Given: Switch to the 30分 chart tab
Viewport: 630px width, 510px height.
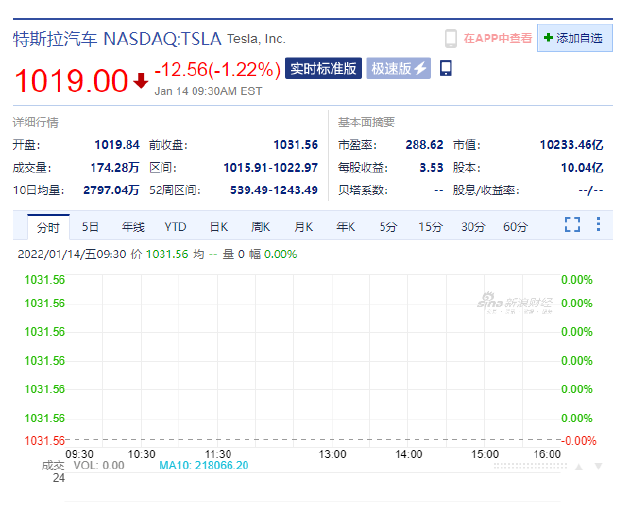Looking at the screenshot, I should (x=473, y=227).
